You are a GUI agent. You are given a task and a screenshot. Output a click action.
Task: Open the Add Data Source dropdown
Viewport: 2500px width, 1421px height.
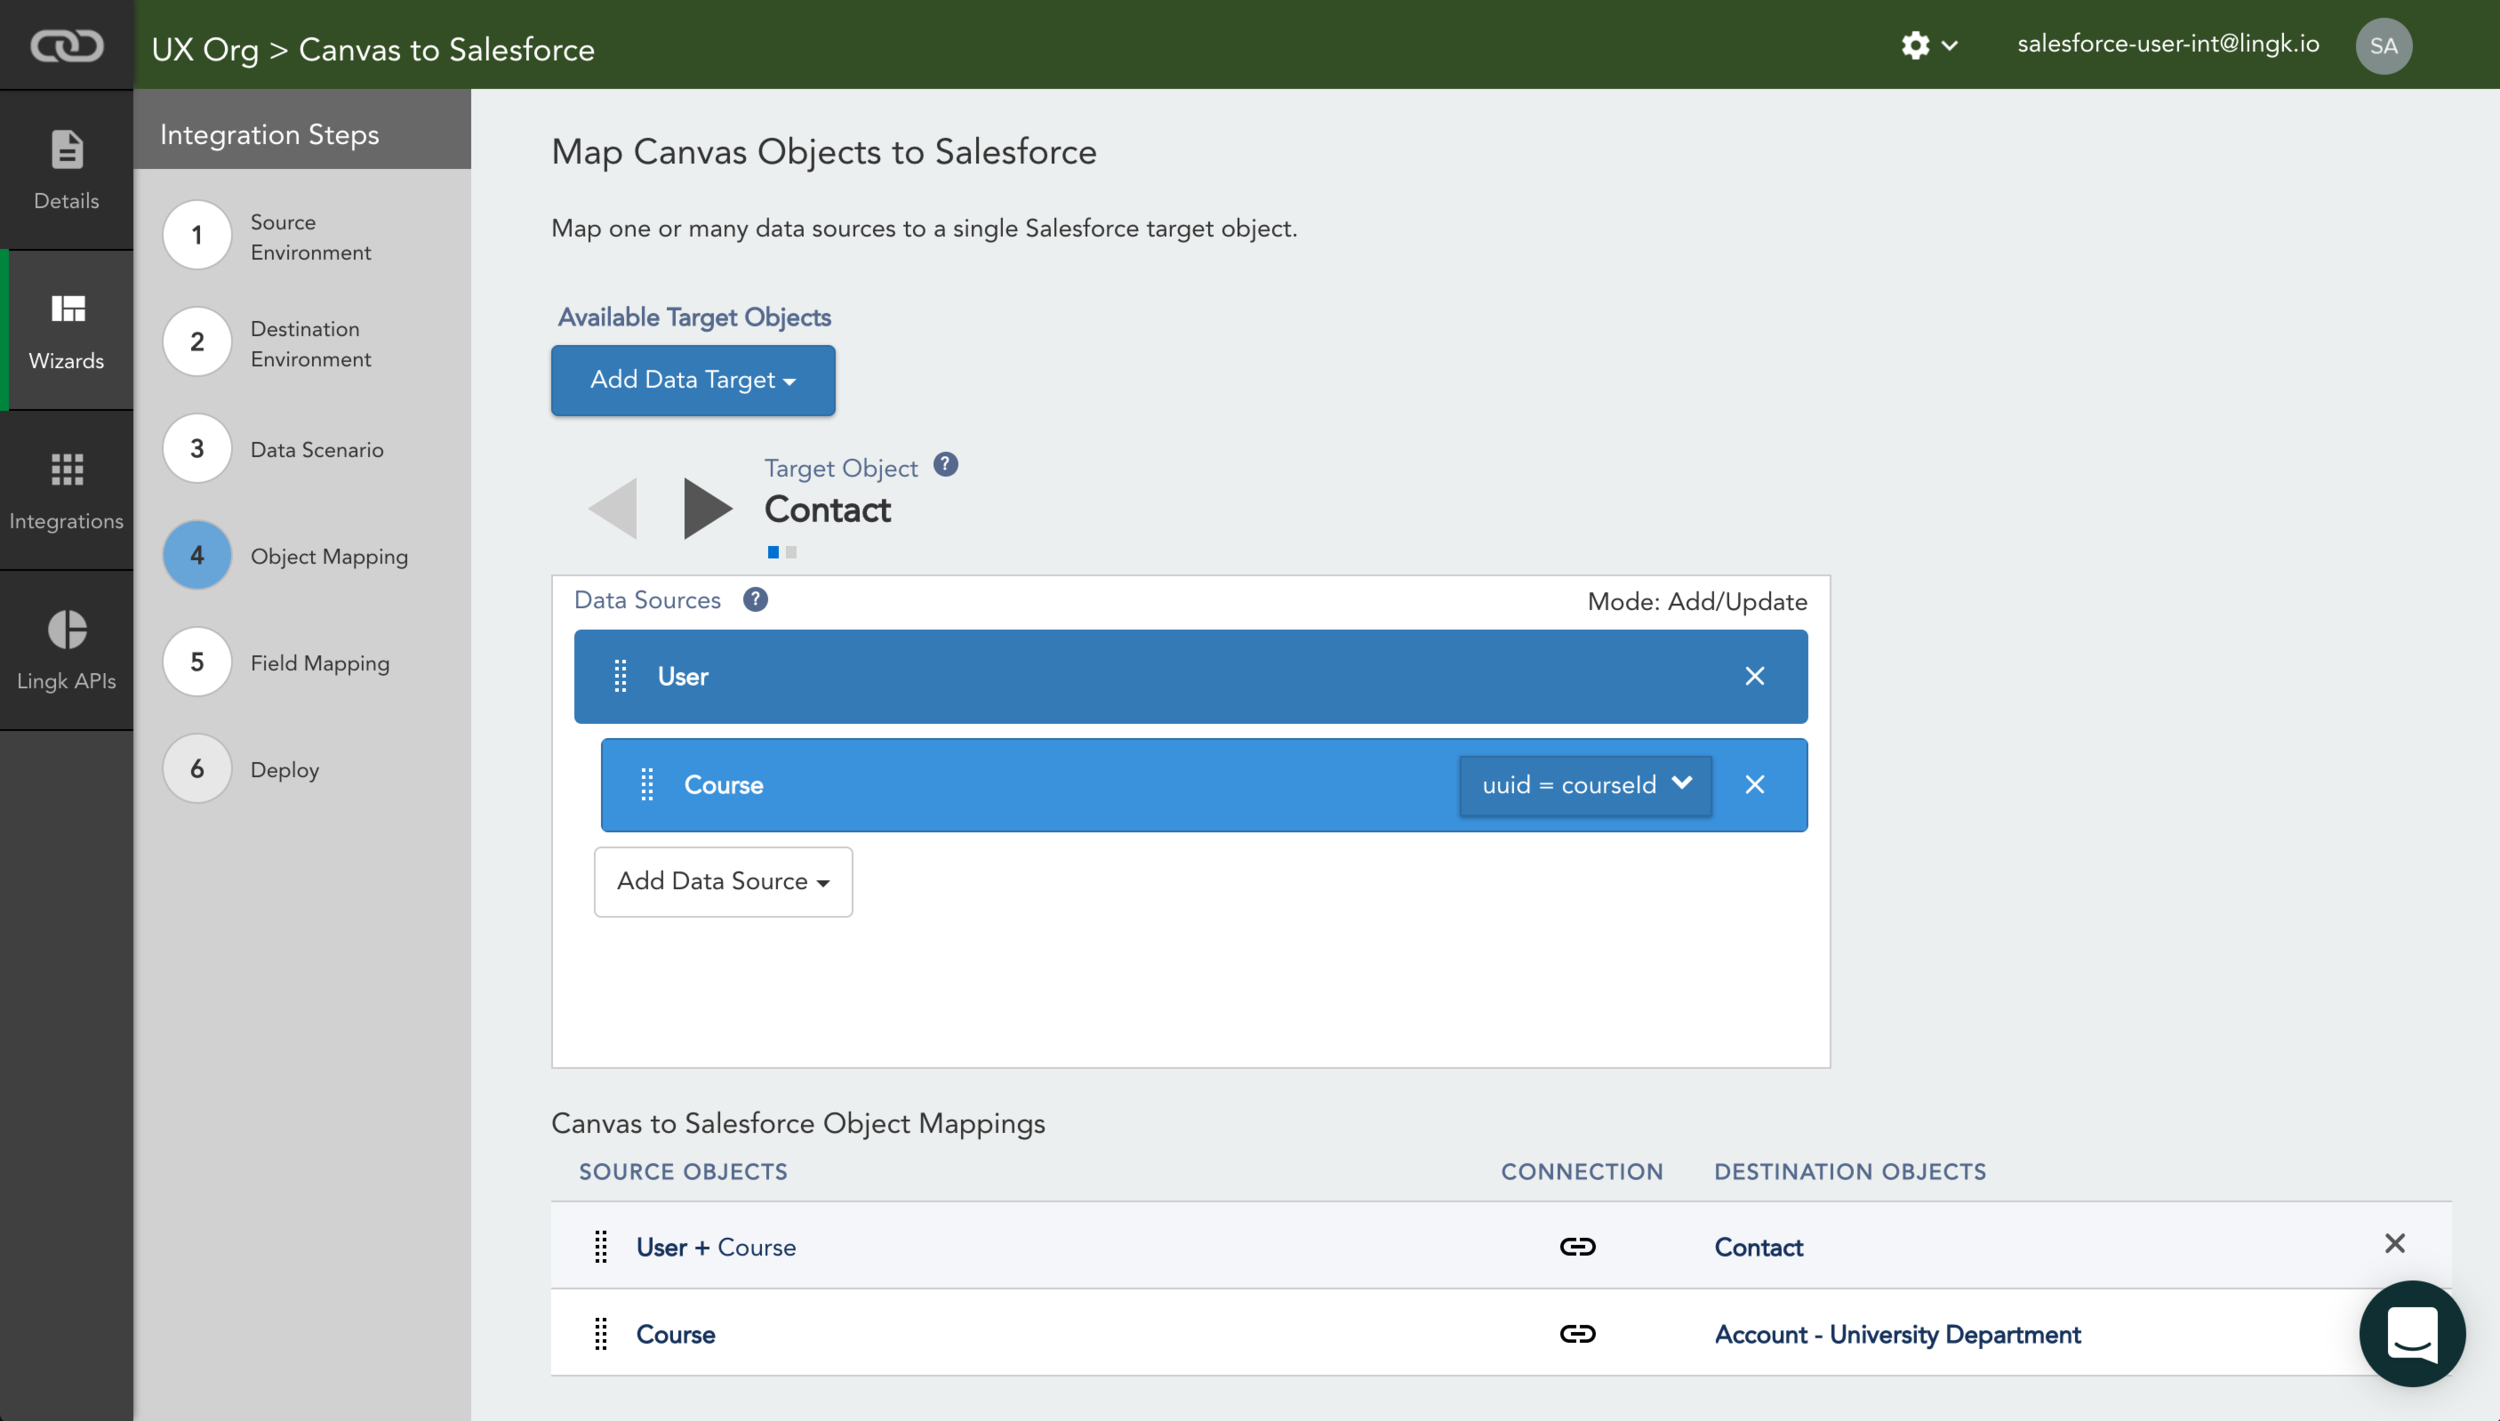click(723, 882)
